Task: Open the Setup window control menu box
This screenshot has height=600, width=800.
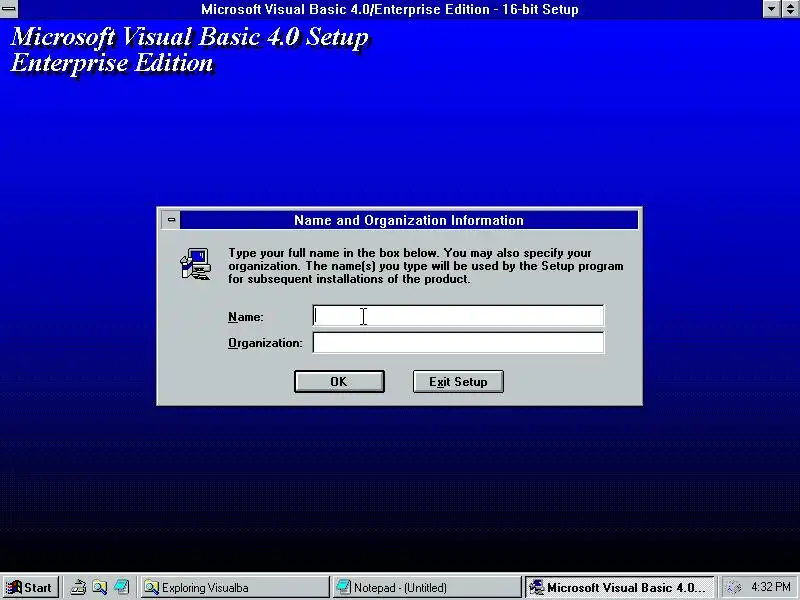Action: coord(9,9)
